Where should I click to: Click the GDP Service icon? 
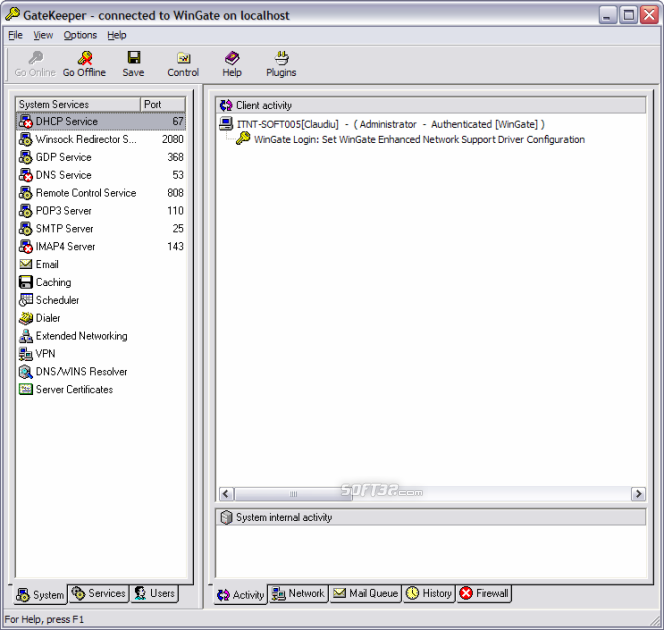click(x=26, y=157)
